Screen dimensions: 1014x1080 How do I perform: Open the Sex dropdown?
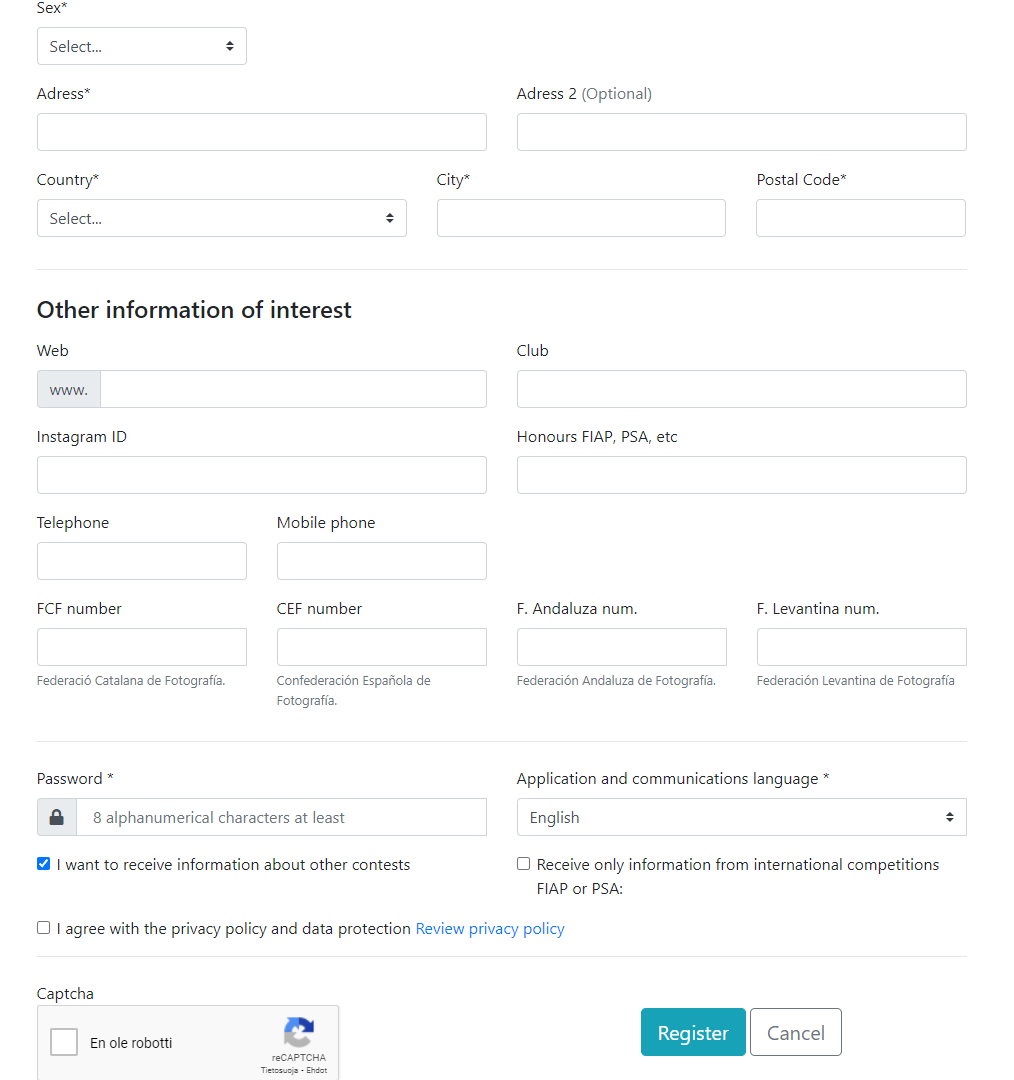click(x=142, y=46)
